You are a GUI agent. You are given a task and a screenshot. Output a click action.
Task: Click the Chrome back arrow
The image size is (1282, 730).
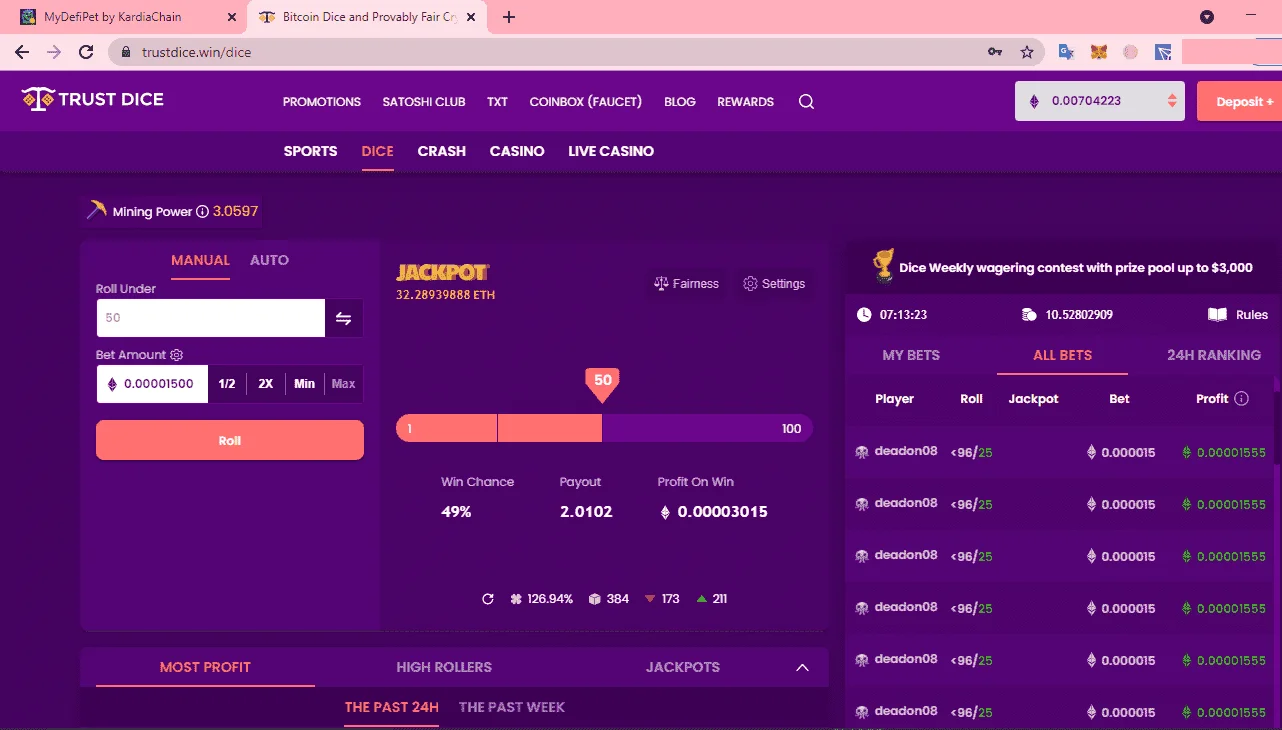click(x=22, y=52)
